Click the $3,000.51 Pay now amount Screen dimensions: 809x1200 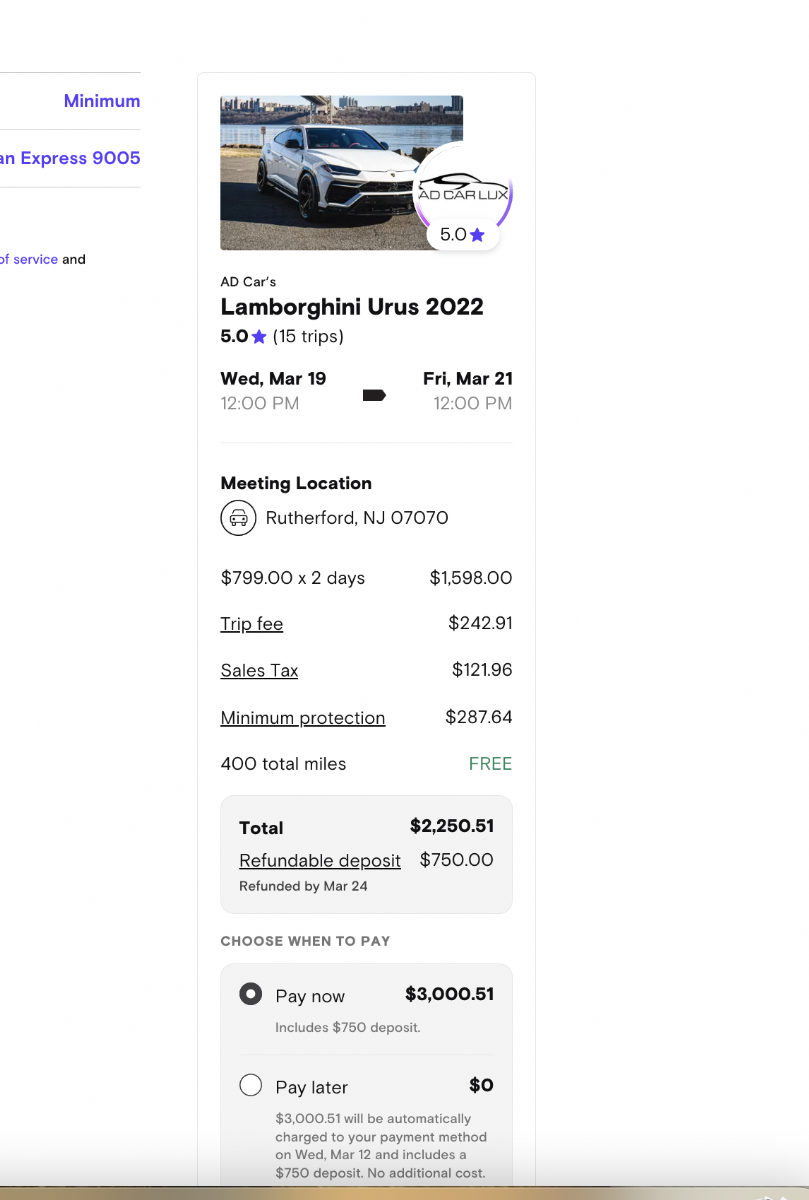pyautogui.click(x=449, y=994)
